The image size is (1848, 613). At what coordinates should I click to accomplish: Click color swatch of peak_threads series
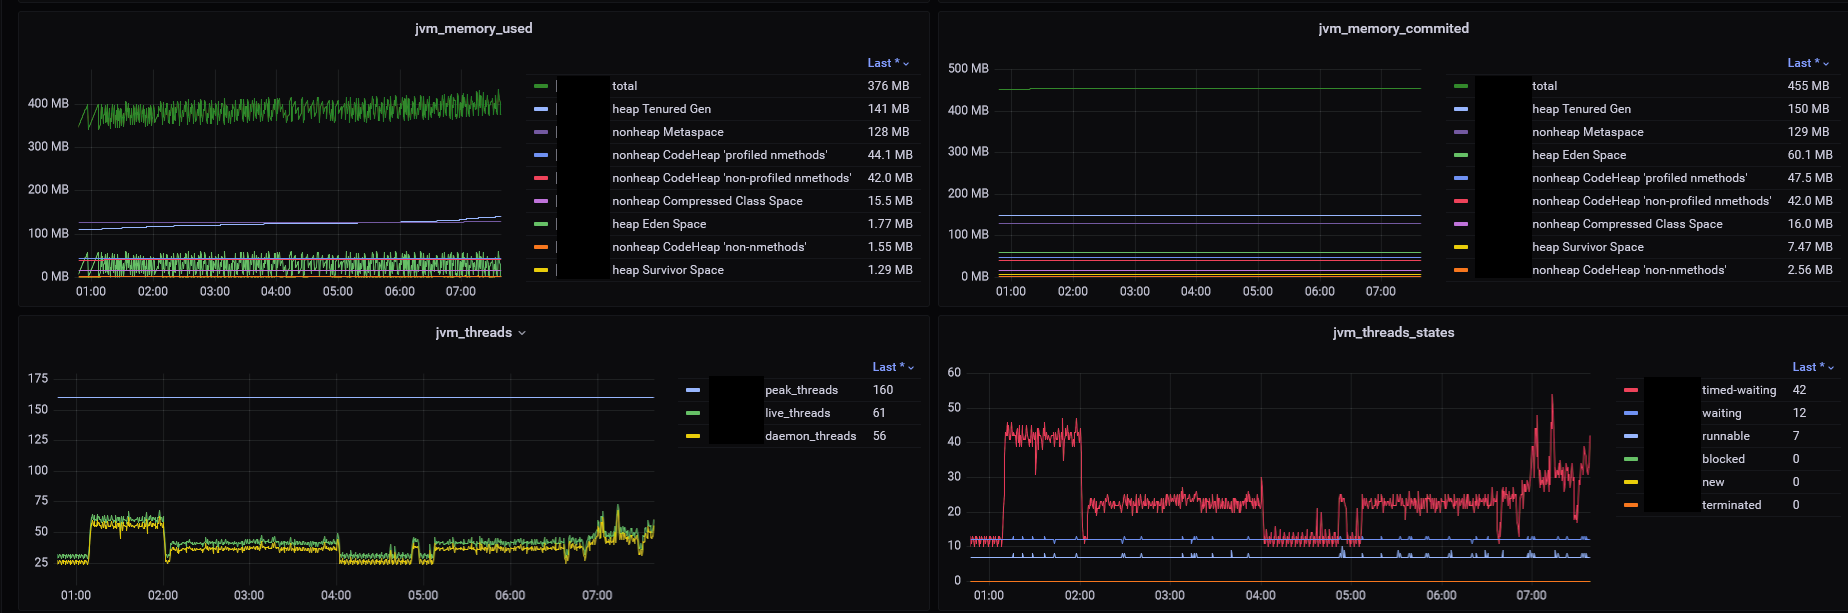[x=693, y=390]
